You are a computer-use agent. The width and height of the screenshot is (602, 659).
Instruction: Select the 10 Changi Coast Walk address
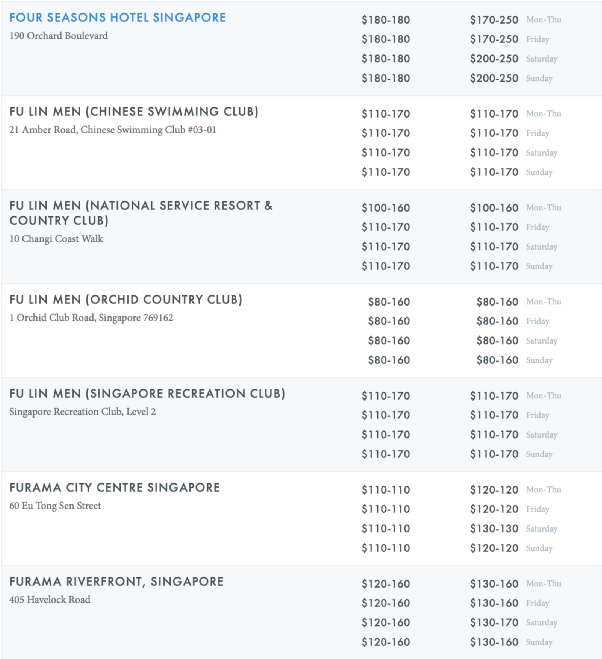pos(56,239)
